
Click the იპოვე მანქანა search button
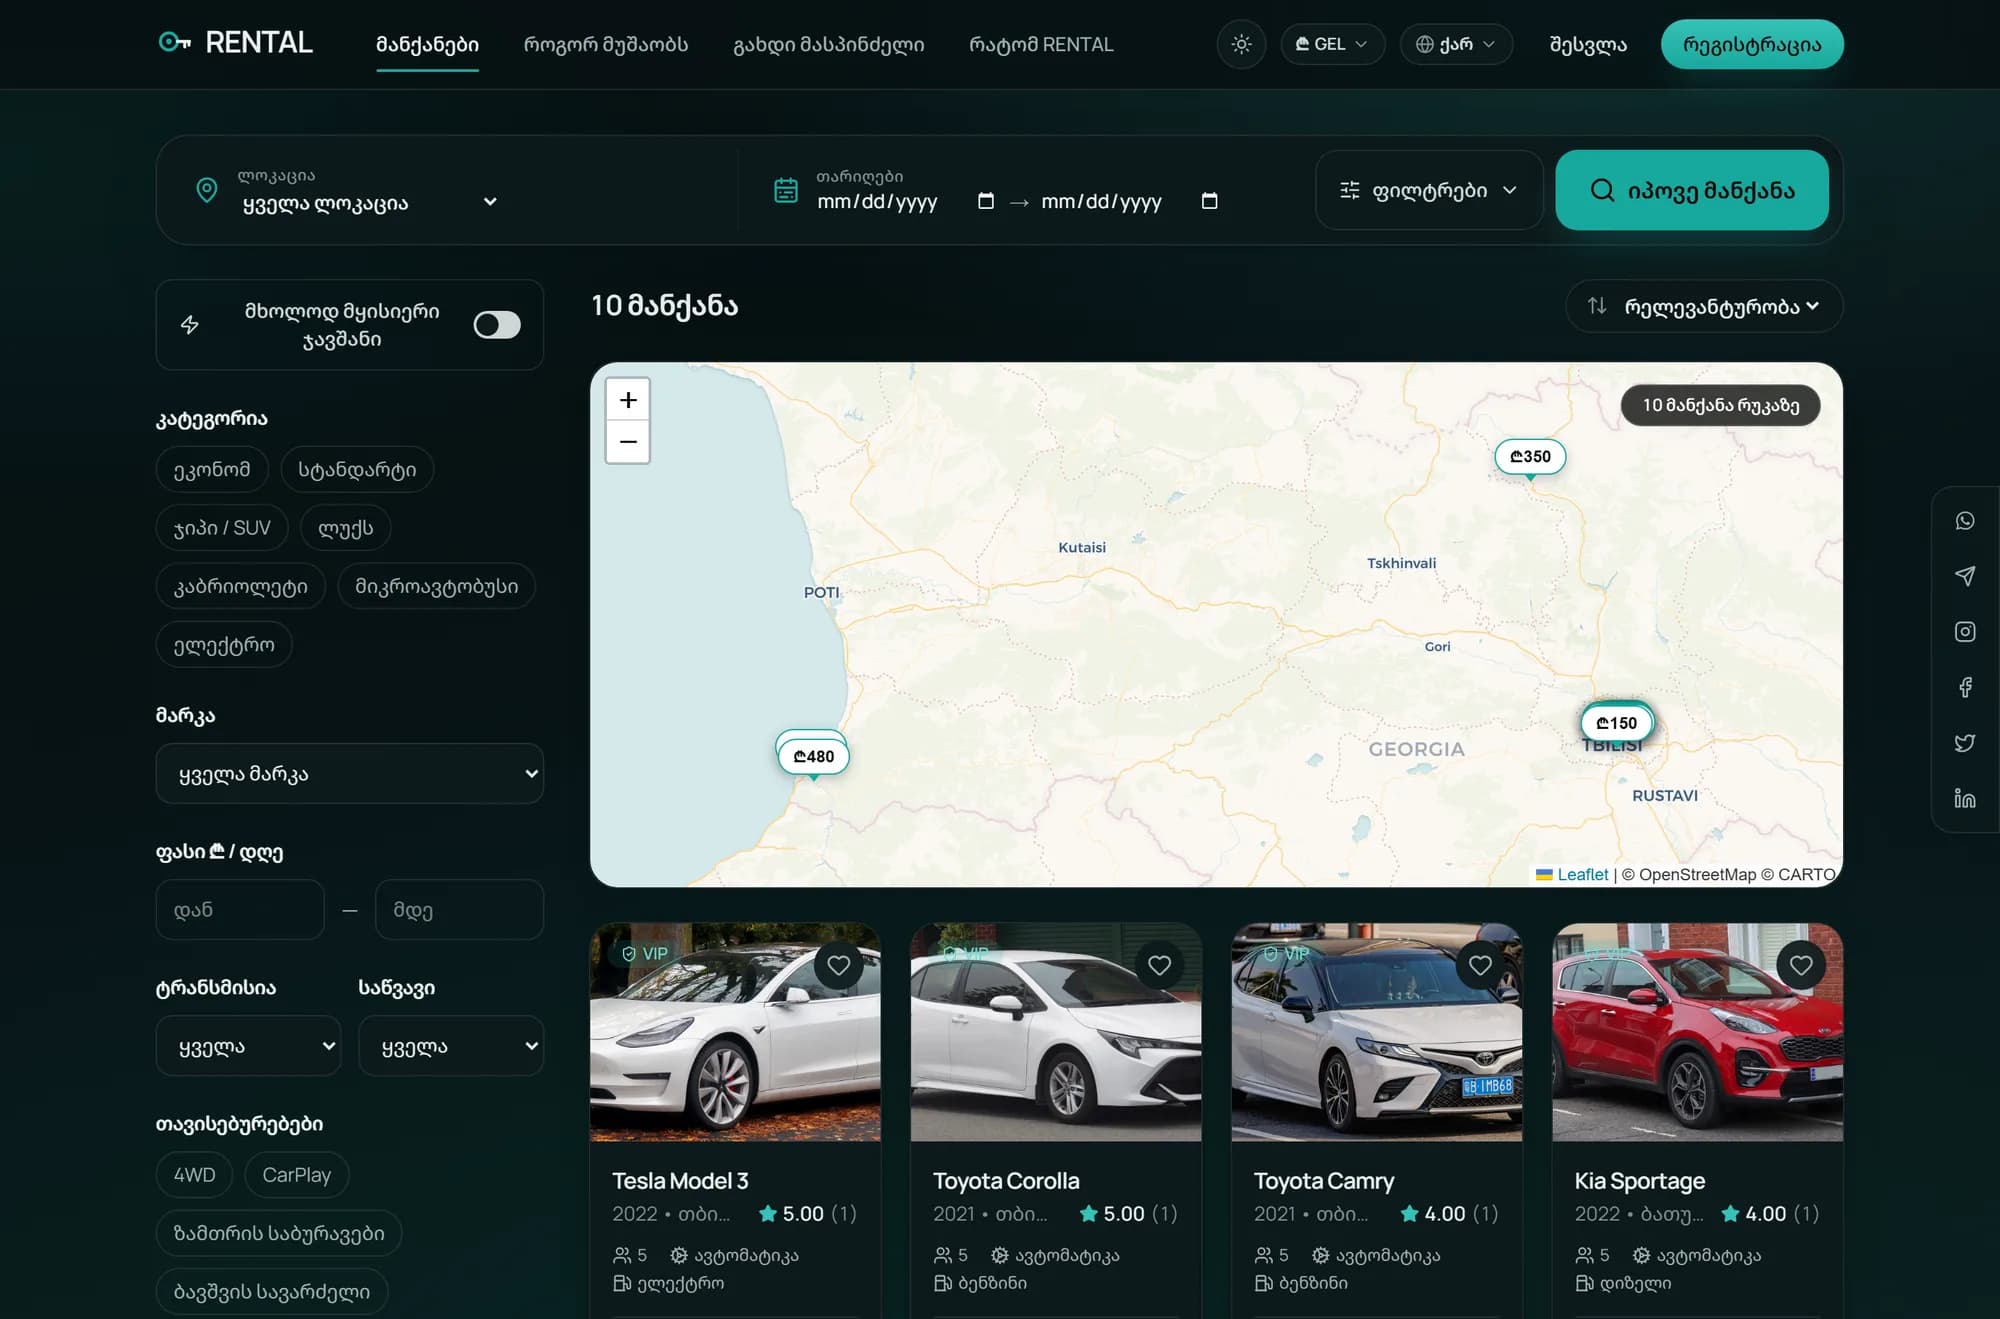[x=1692, y=190]
